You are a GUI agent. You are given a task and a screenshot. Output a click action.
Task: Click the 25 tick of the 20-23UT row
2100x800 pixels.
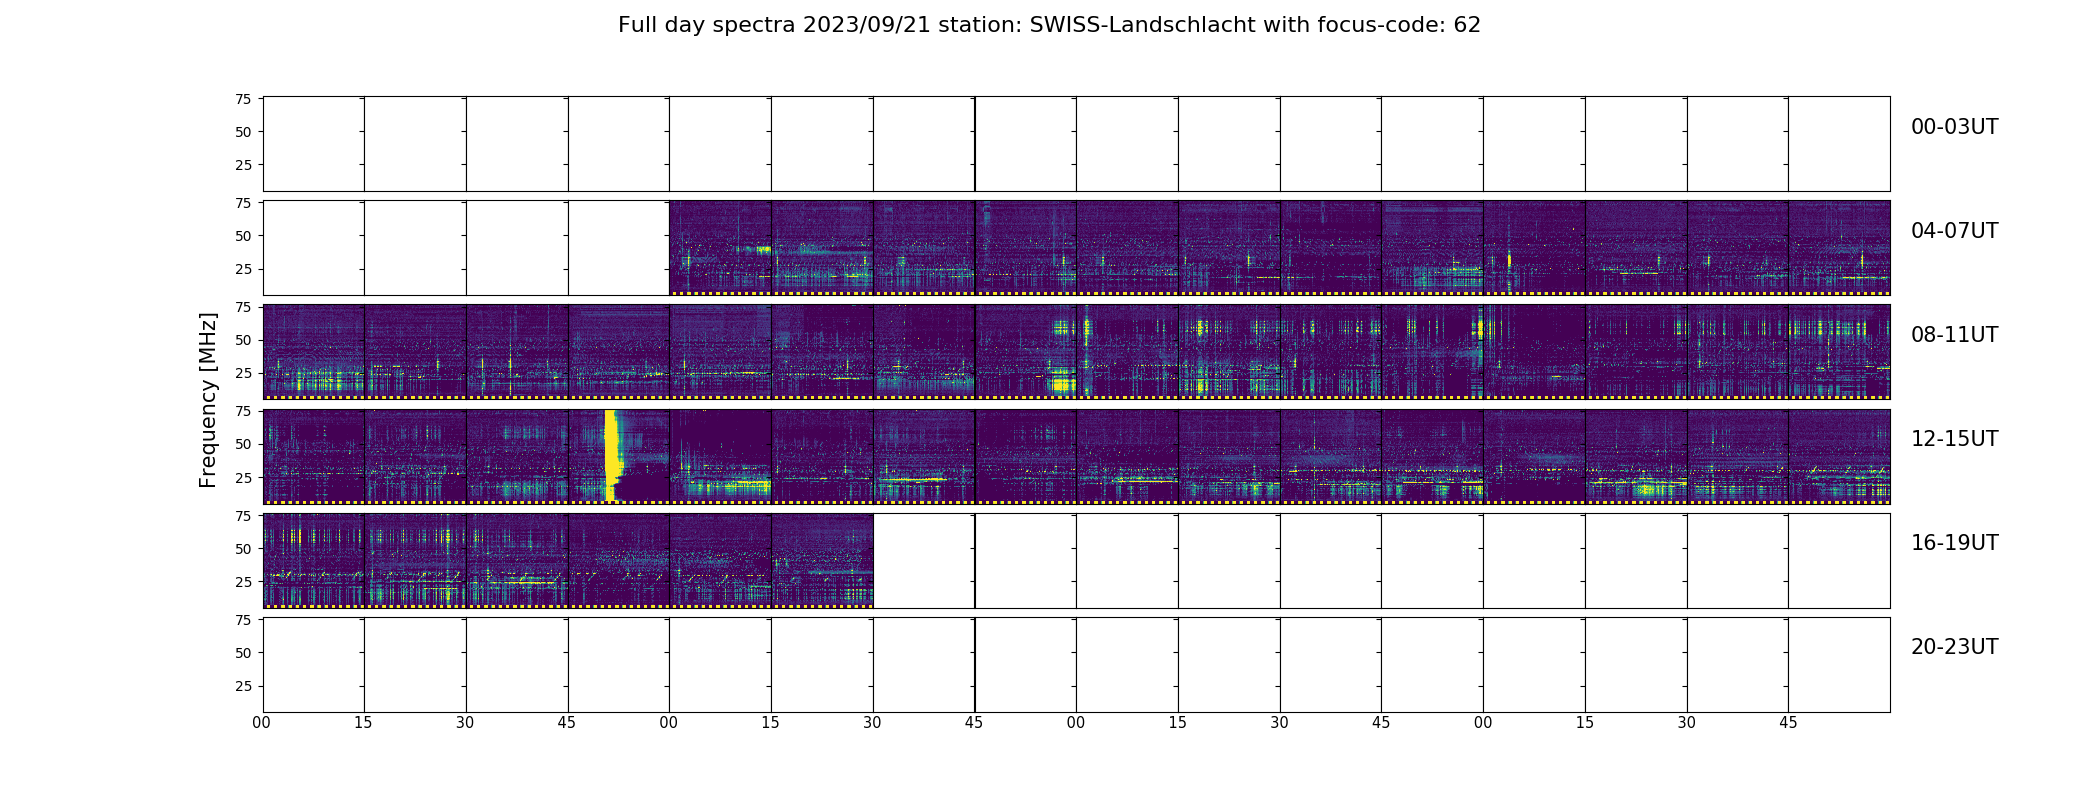[242, 686]
